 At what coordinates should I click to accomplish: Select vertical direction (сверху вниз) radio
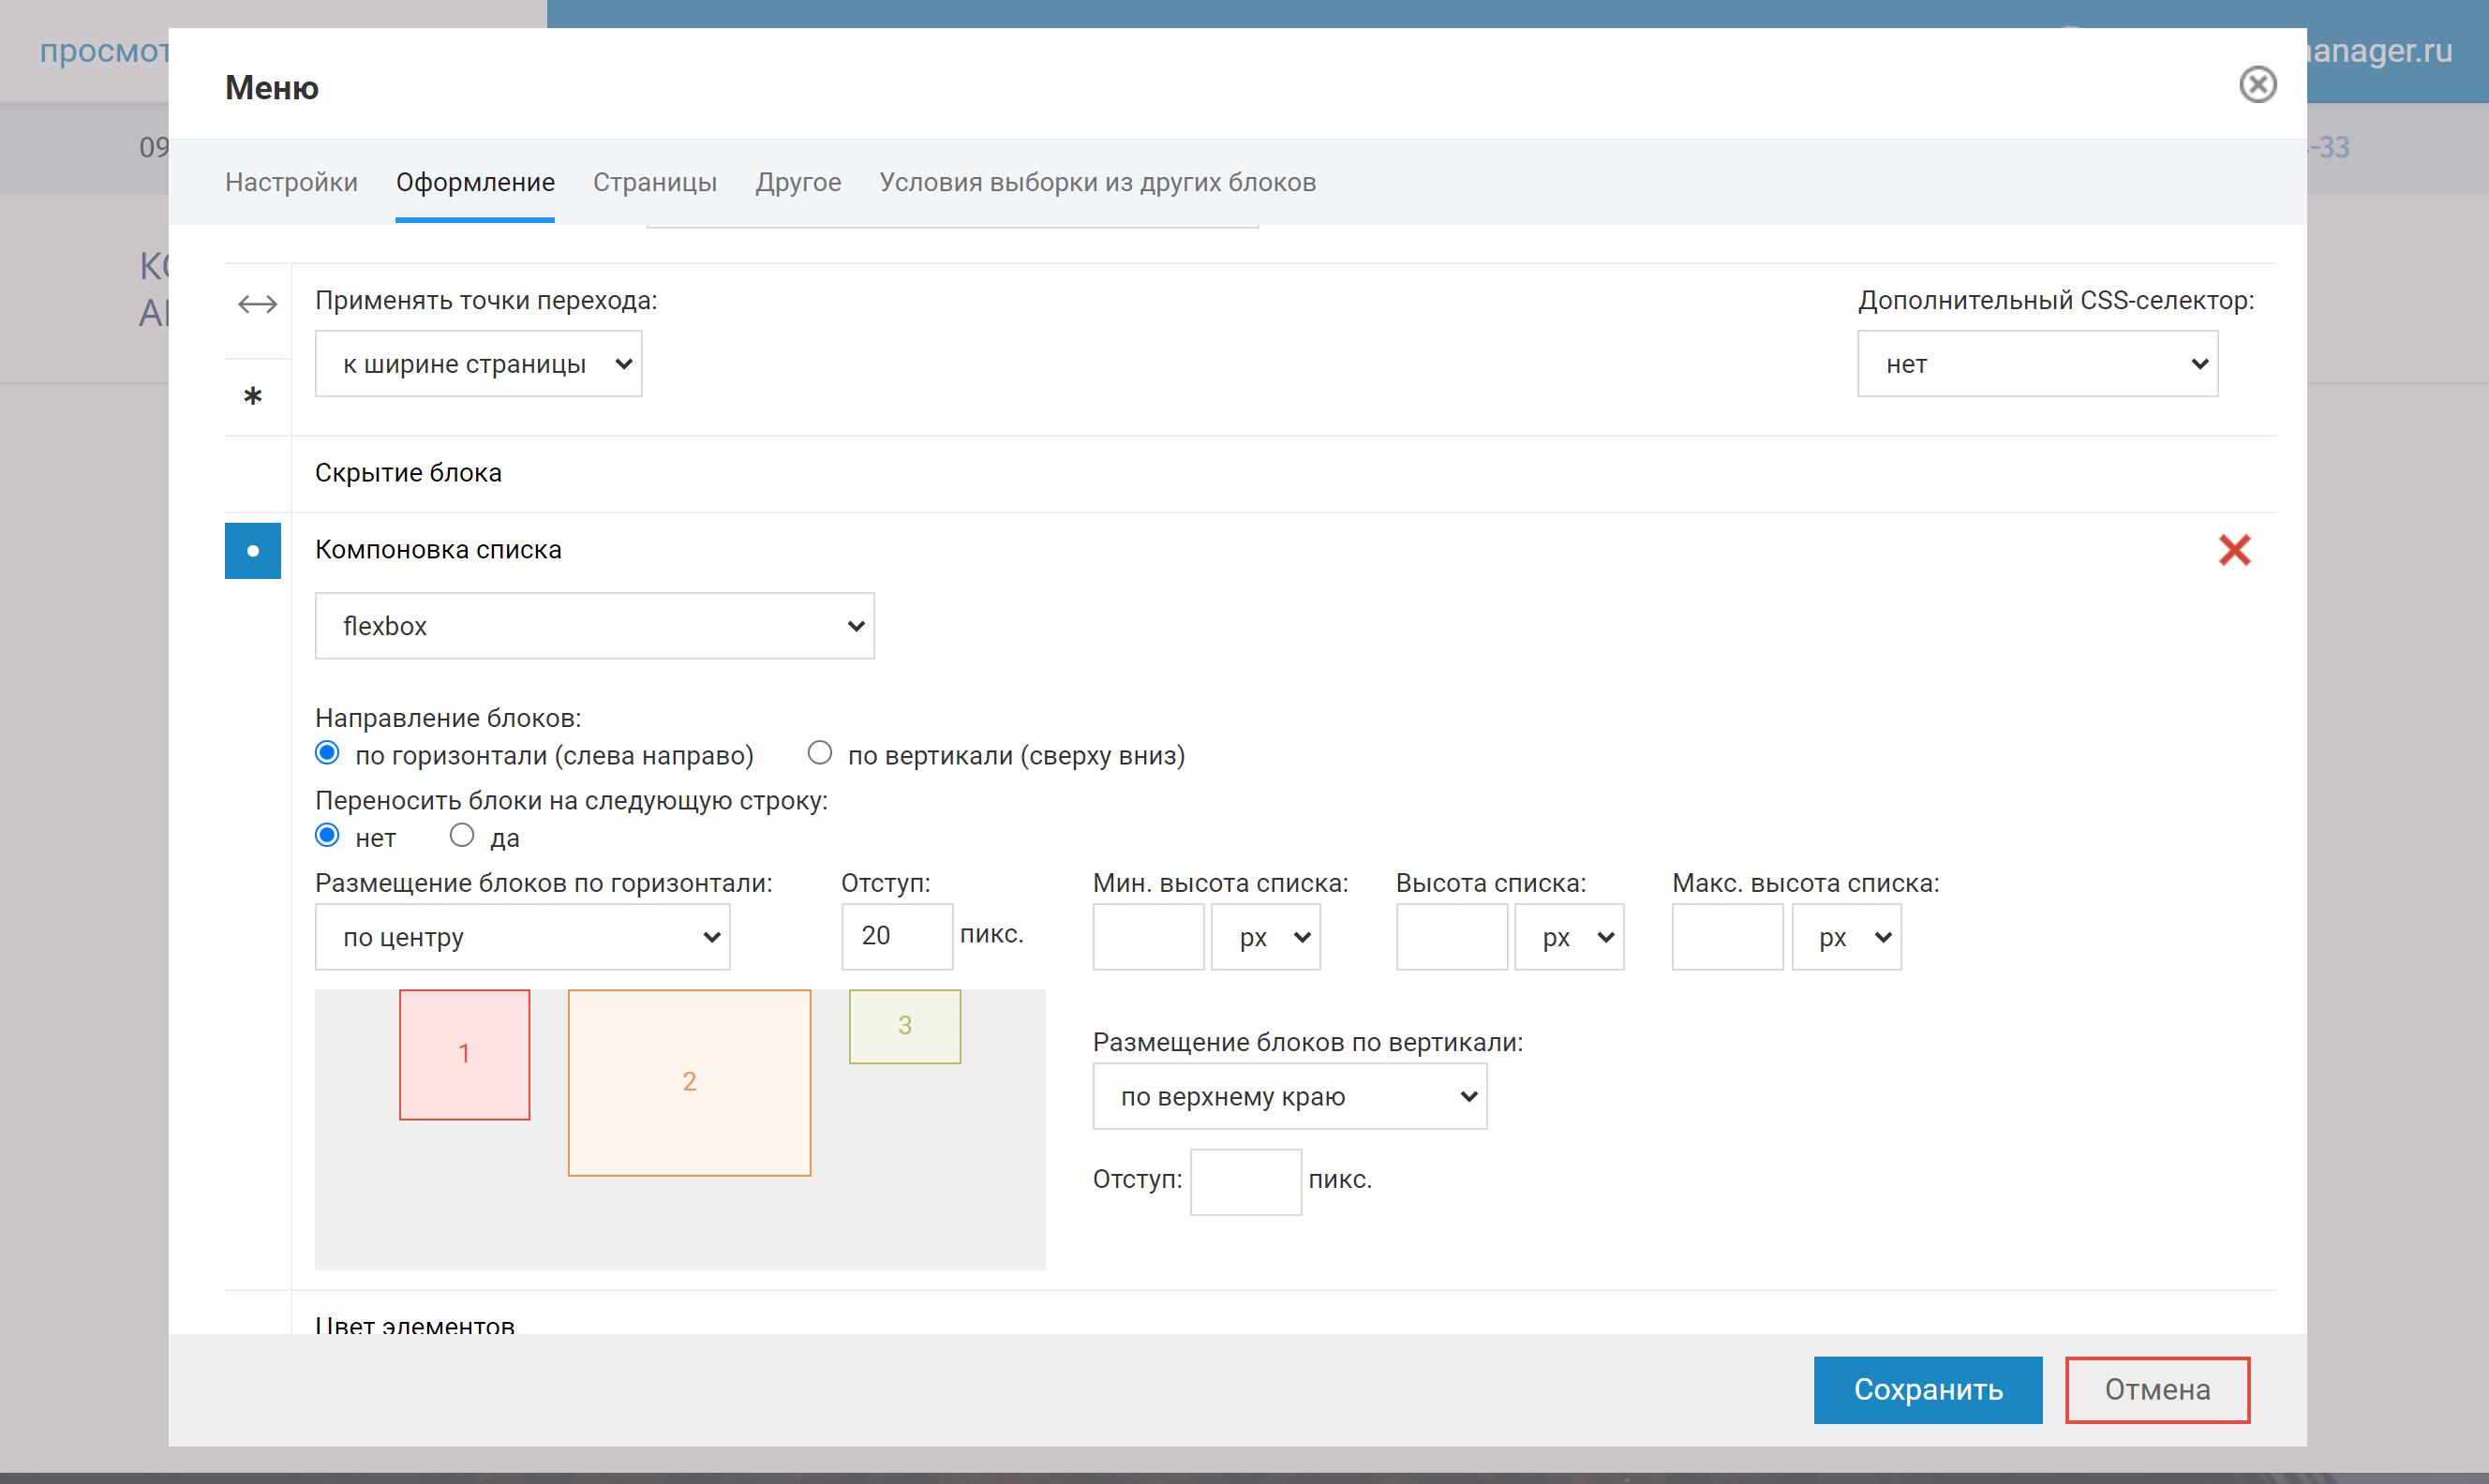point(820,753)
